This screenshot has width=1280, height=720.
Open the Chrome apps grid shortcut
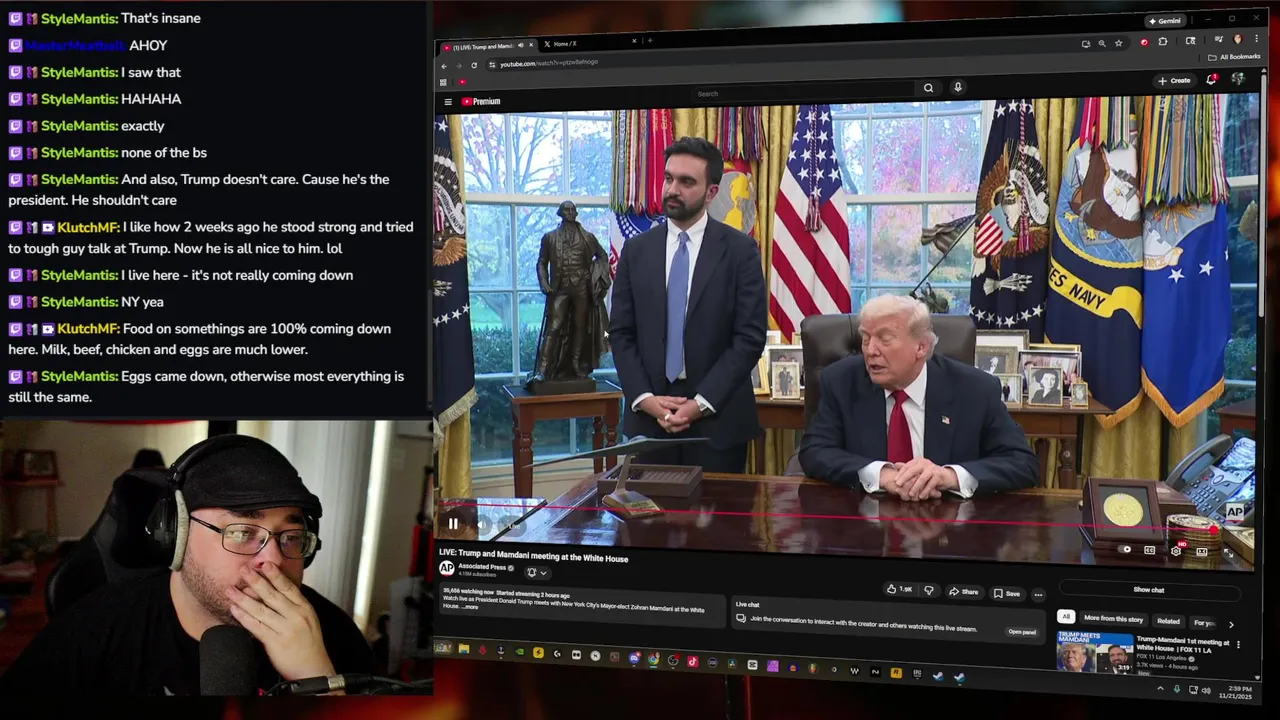tap(443, 82)
